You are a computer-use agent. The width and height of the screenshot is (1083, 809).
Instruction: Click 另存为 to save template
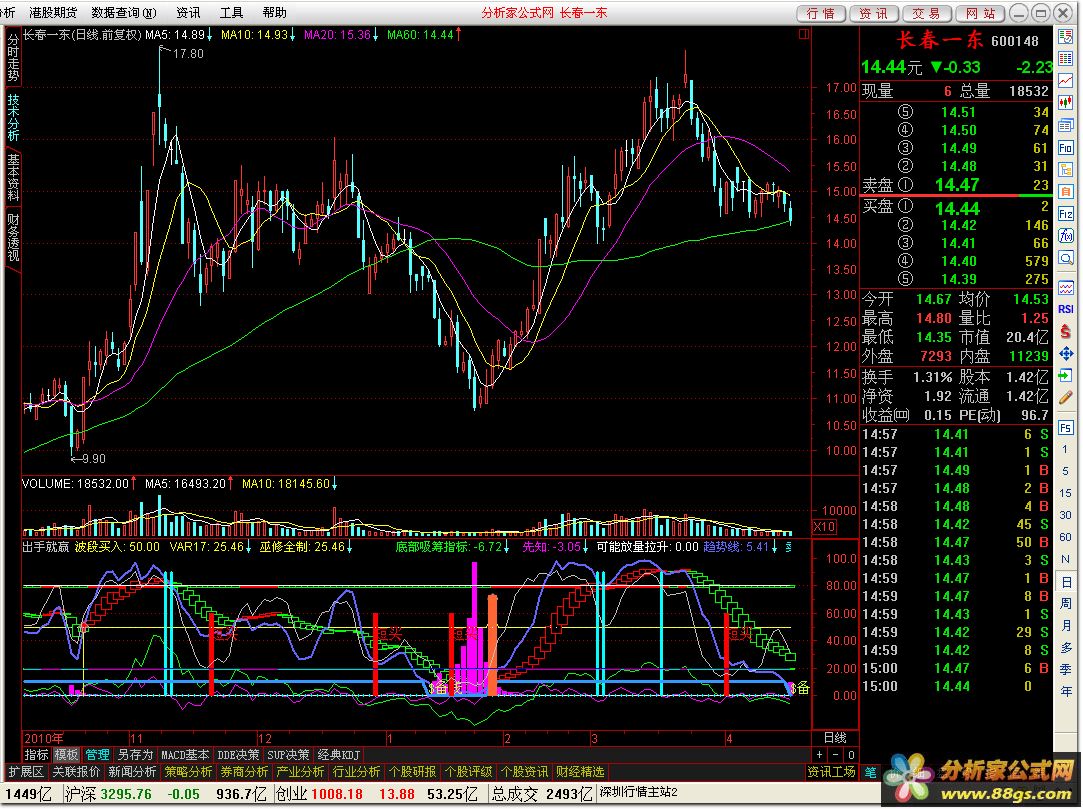click(135, 754)
